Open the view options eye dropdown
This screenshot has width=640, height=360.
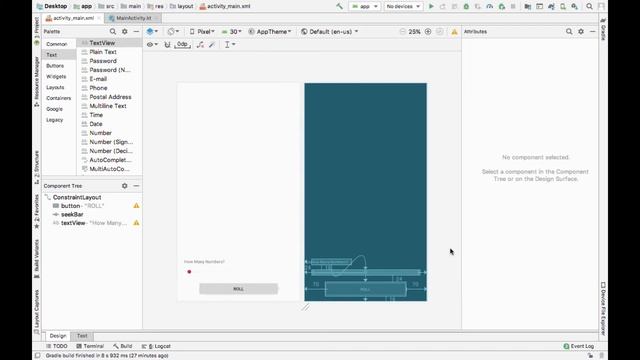[152, 44]
